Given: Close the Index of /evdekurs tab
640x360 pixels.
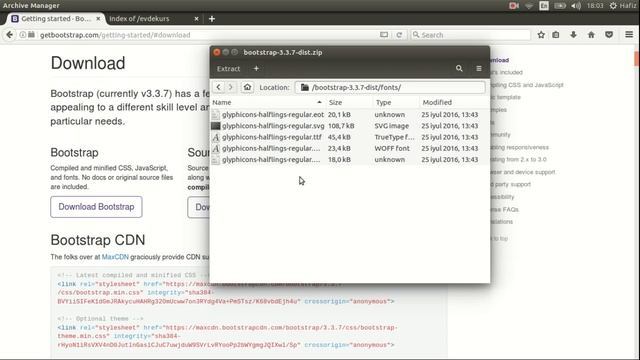Looking at the screenshot, I should [196, 19].
